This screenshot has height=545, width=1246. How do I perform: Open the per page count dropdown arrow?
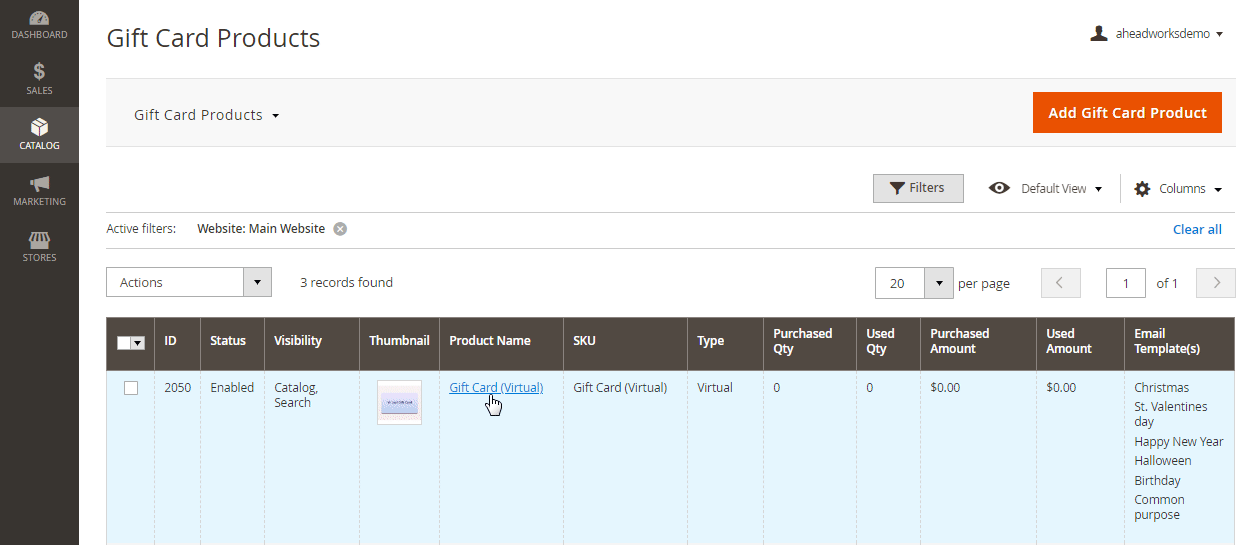pos(938,283)
